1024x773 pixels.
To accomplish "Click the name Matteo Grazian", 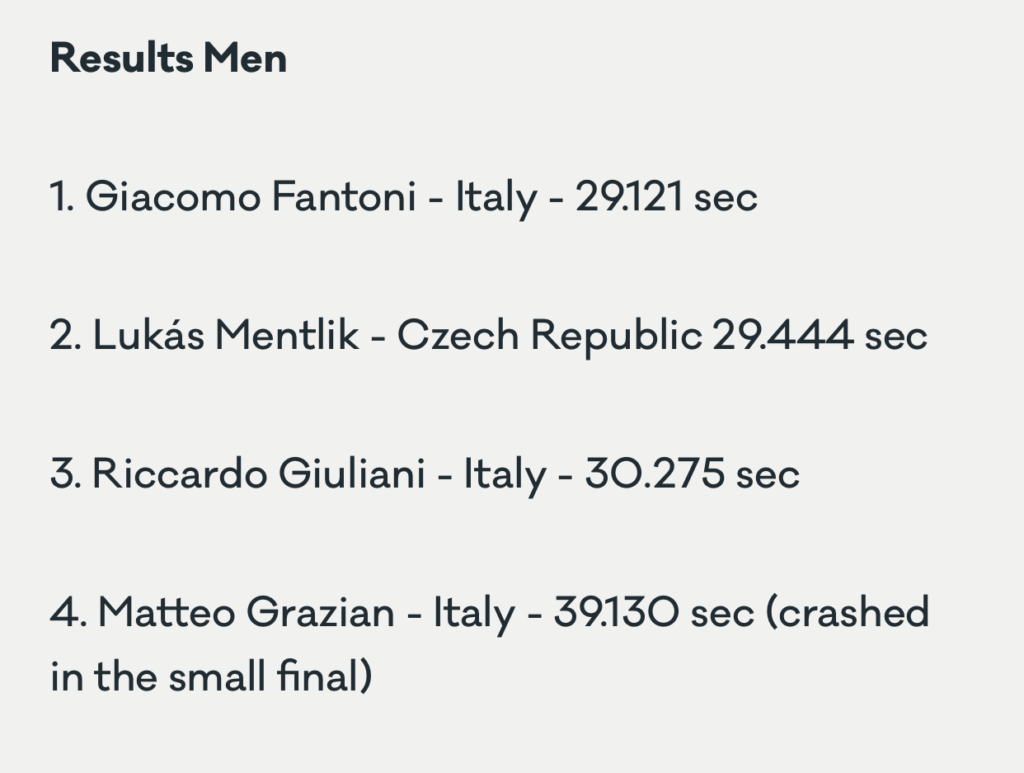I will coord(246,612).
